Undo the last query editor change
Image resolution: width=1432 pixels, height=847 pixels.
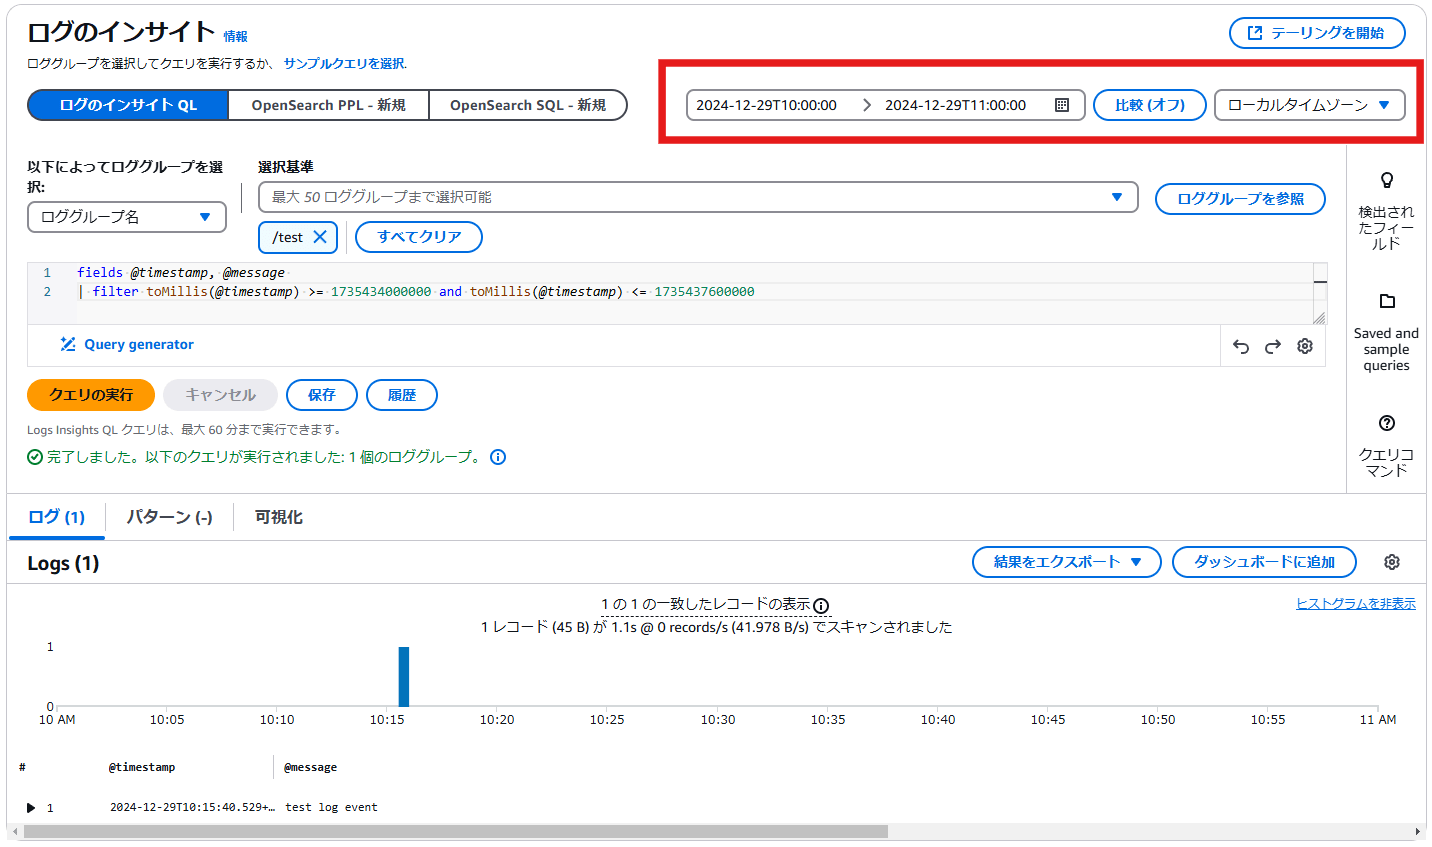pos(1241,346)
